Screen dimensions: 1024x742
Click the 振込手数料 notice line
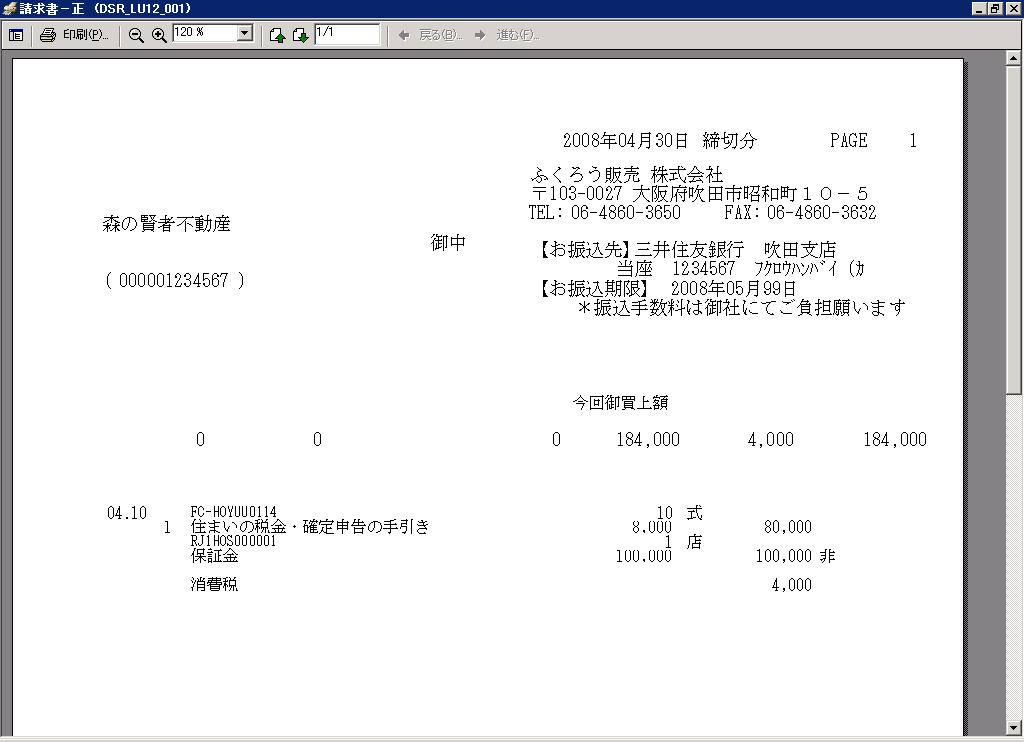pyautogui.click(x=742, y=307)
